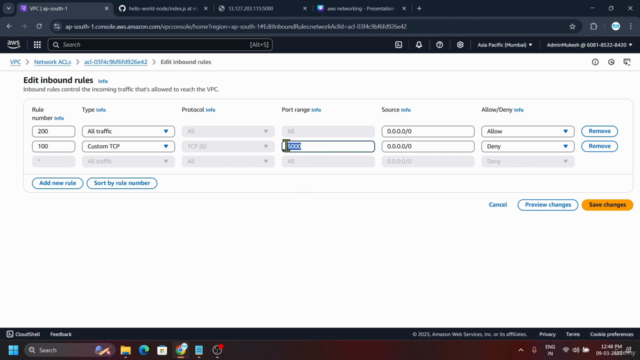Bookmark this page with star icon

572,27
